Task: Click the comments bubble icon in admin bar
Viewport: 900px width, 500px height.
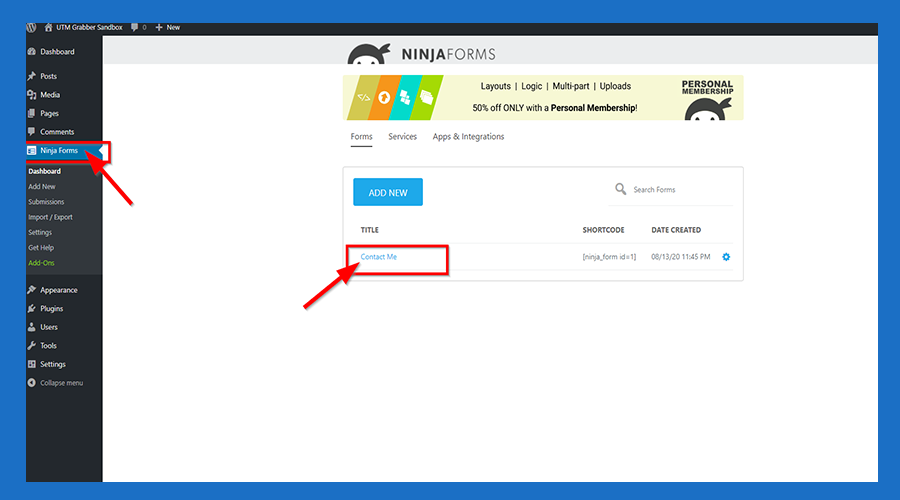Action: (x=136, y=27)
